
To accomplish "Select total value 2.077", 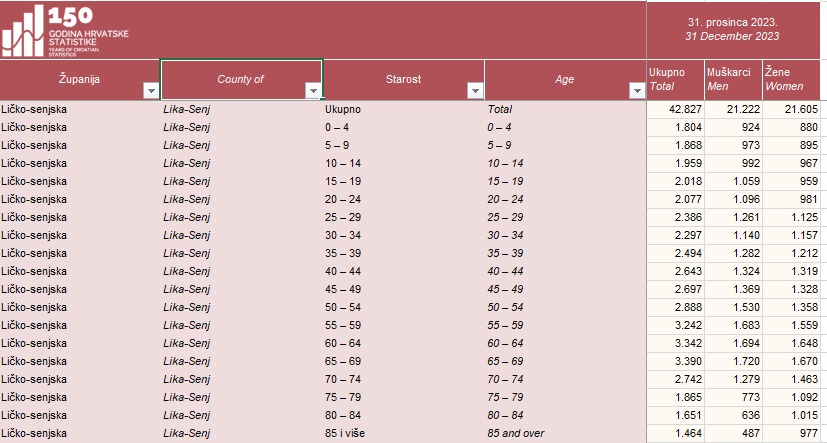I will (676, 199).
